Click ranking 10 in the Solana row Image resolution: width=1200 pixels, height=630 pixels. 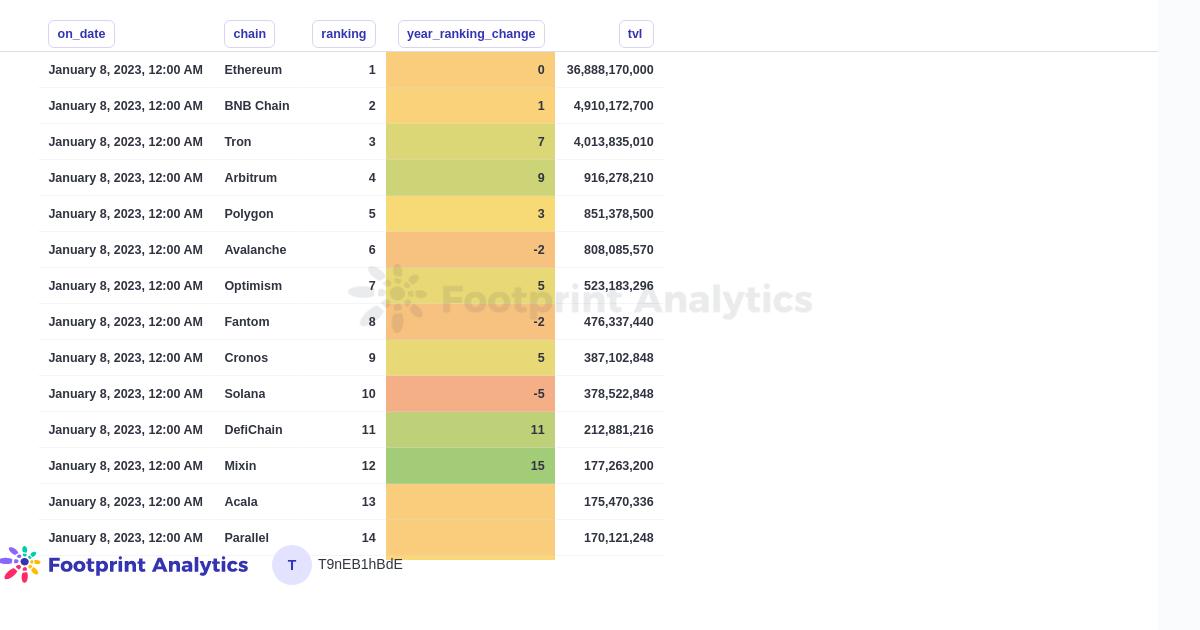(369, 394)
